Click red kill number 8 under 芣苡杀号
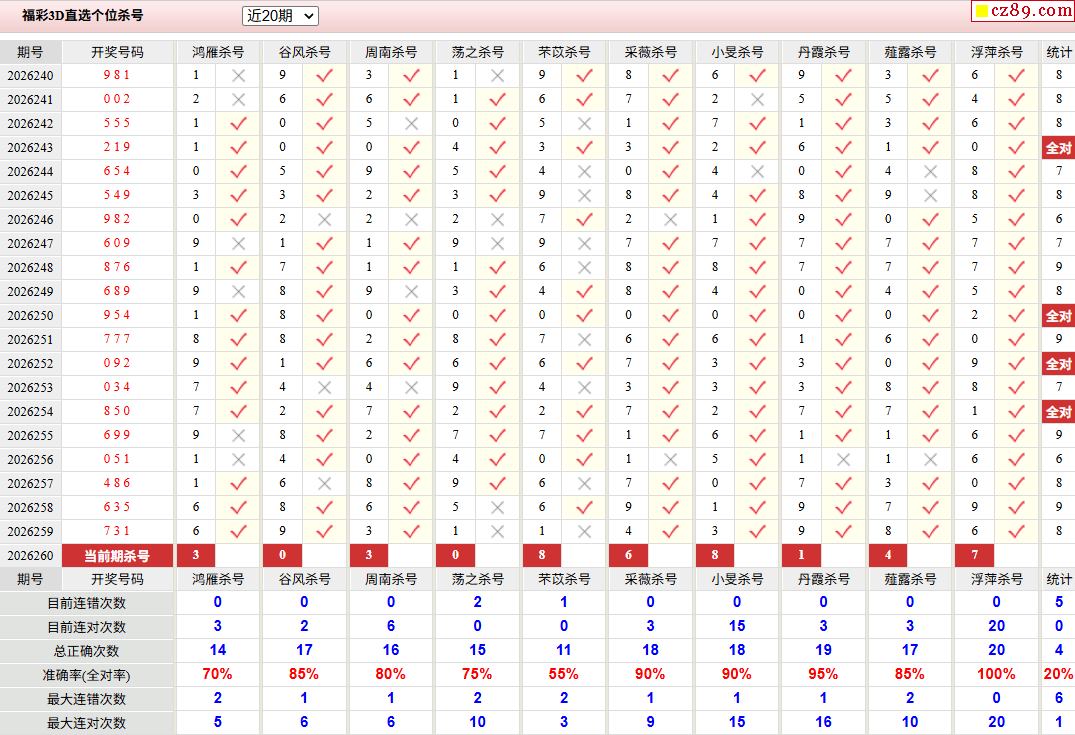 (542, 555)
